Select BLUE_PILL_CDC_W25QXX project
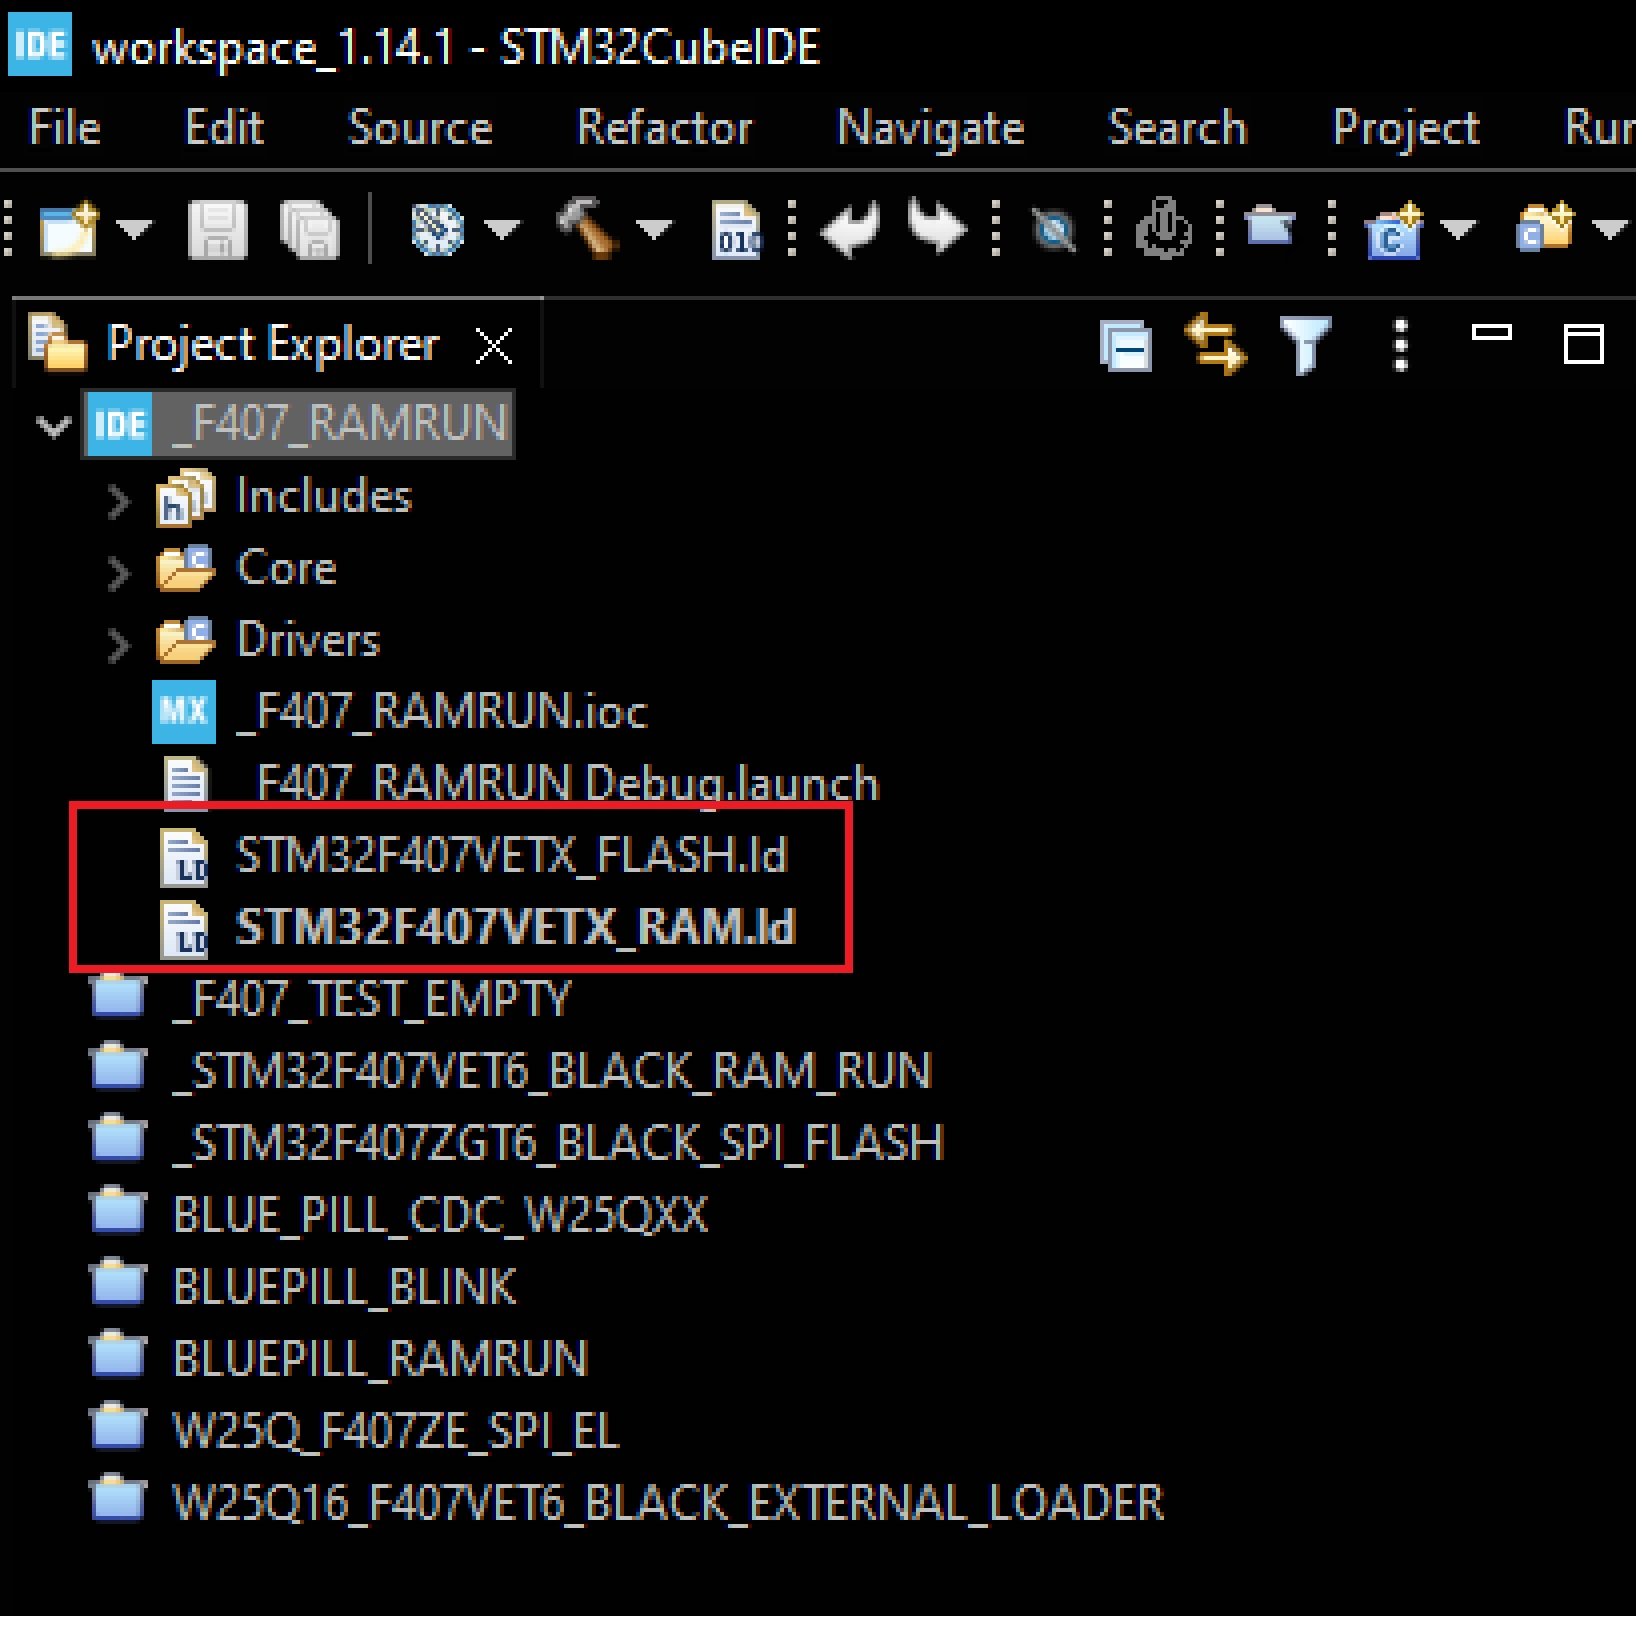 [x=440, y=1215]
